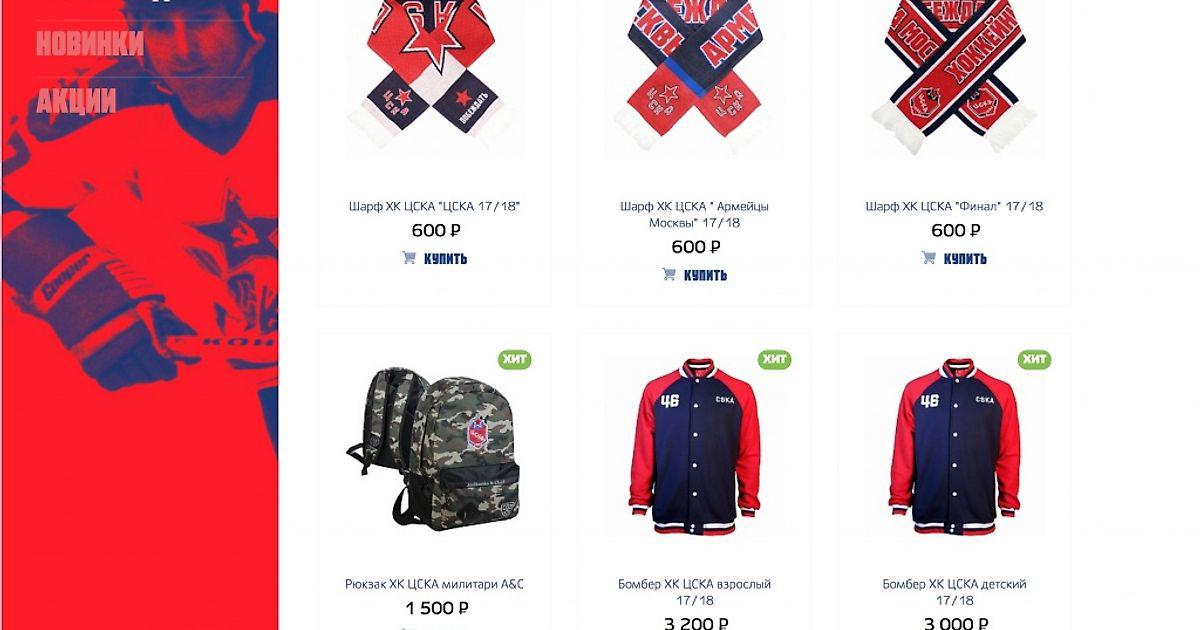Click the ХИТ badge on the camouflage backpack
Viewport: 1200px width, 630px height.
point(514,359)
